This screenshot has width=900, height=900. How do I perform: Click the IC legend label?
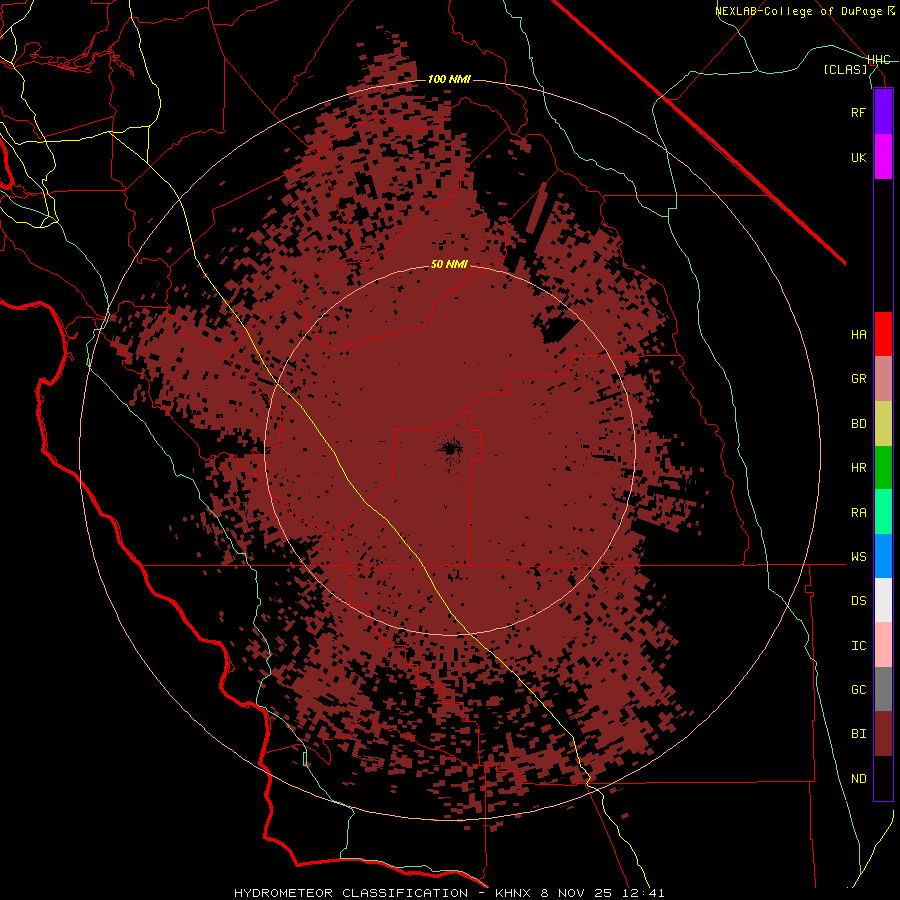pos(858,645)
